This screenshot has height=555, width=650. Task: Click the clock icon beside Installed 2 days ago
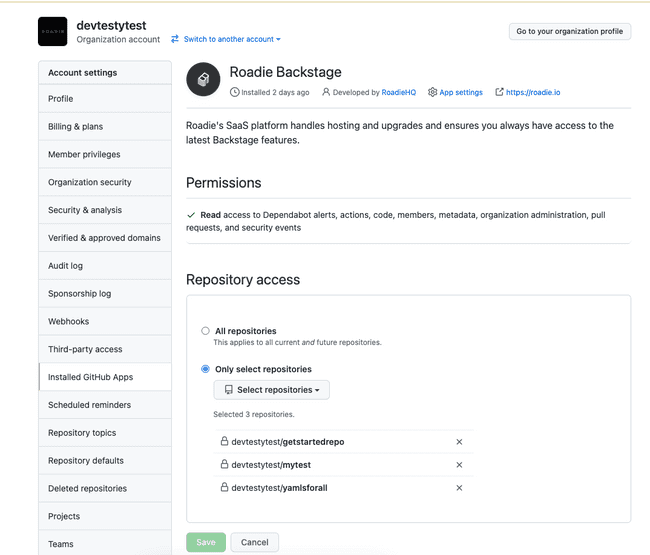235,92
